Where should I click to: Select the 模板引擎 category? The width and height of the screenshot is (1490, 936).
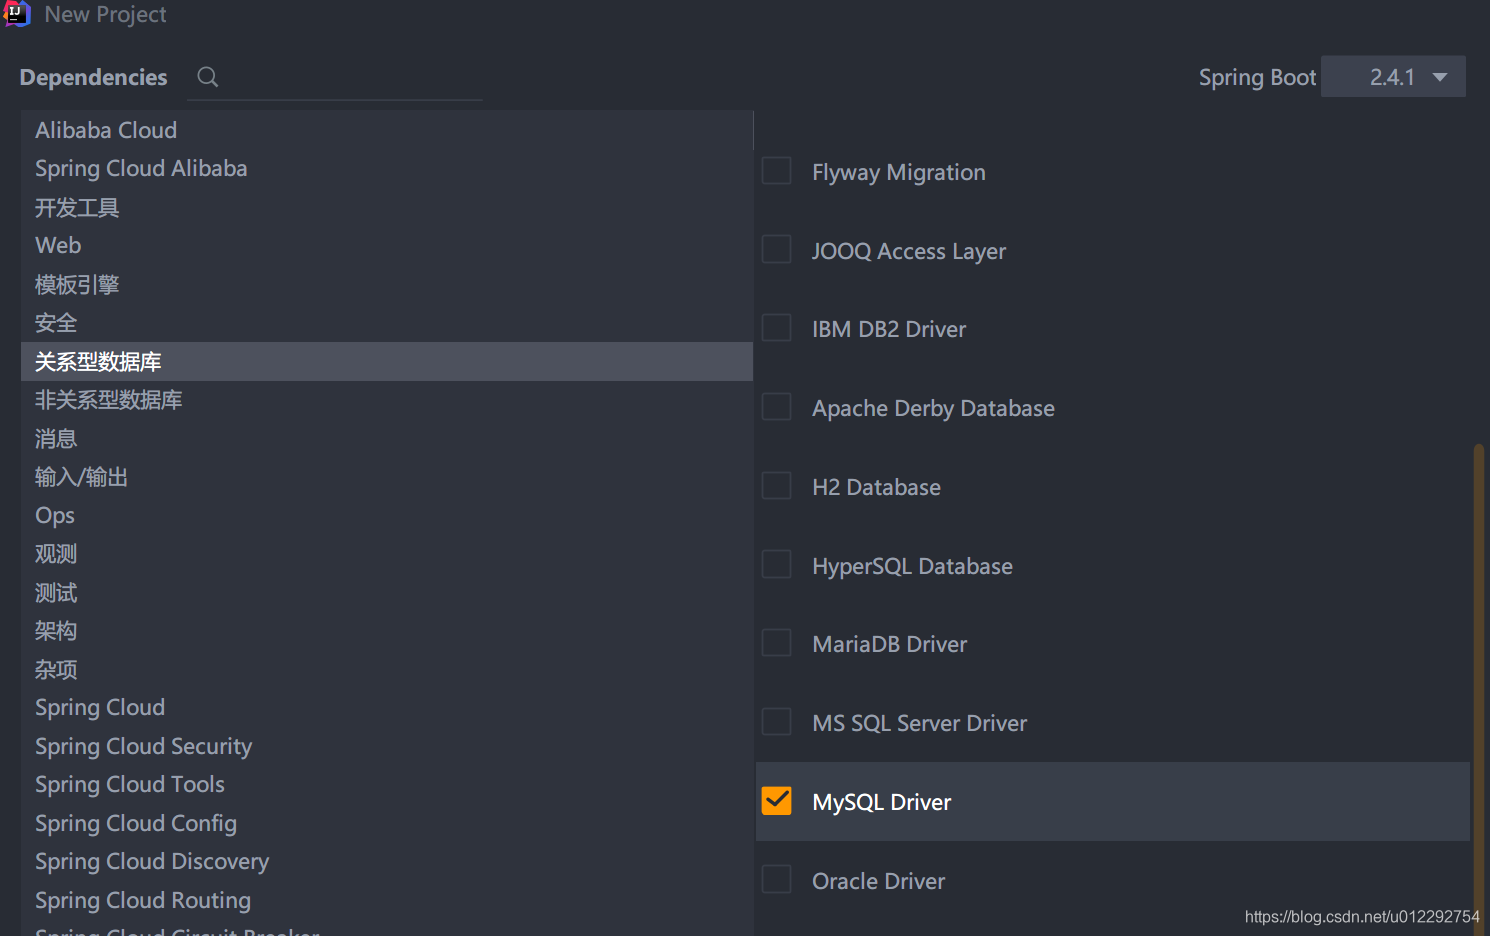point(387,284)
